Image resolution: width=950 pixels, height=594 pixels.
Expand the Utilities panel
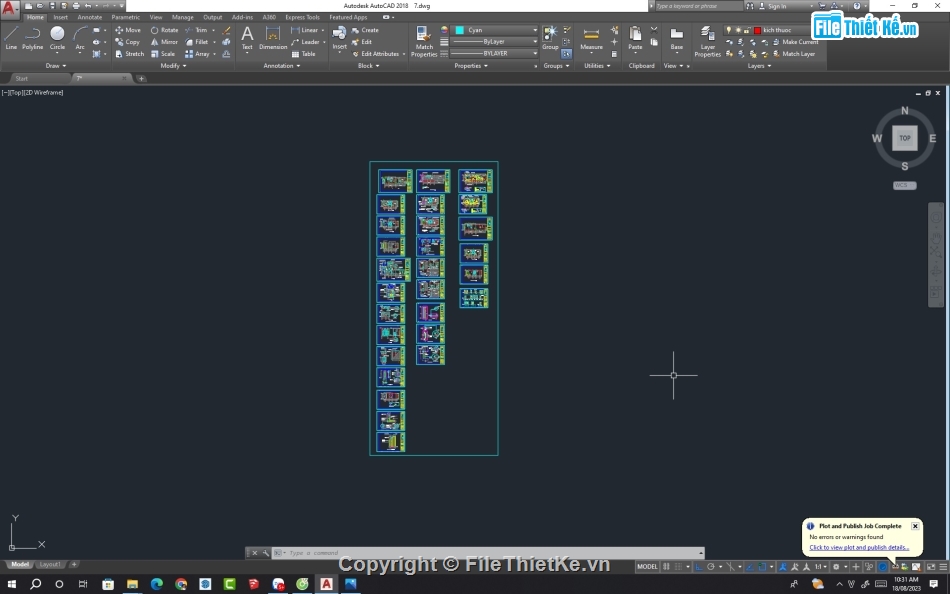coord(597,65)
